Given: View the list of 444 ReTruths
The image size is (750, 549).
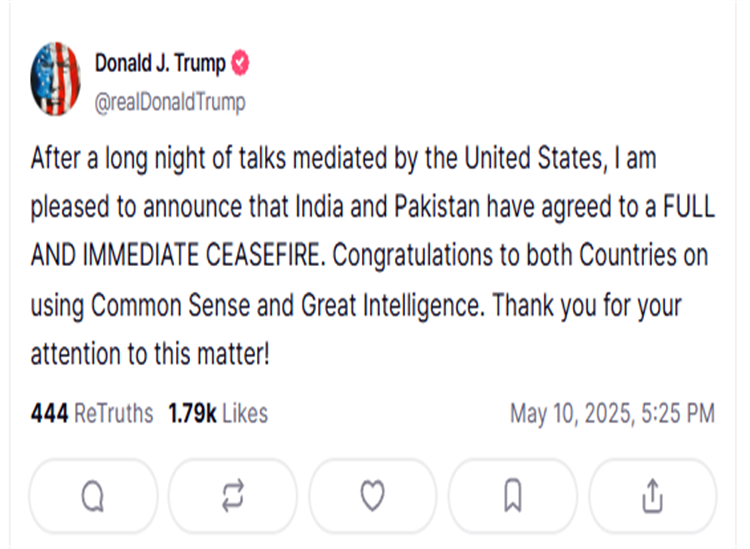Looking at the screenshot, I should tap(92, 414).
